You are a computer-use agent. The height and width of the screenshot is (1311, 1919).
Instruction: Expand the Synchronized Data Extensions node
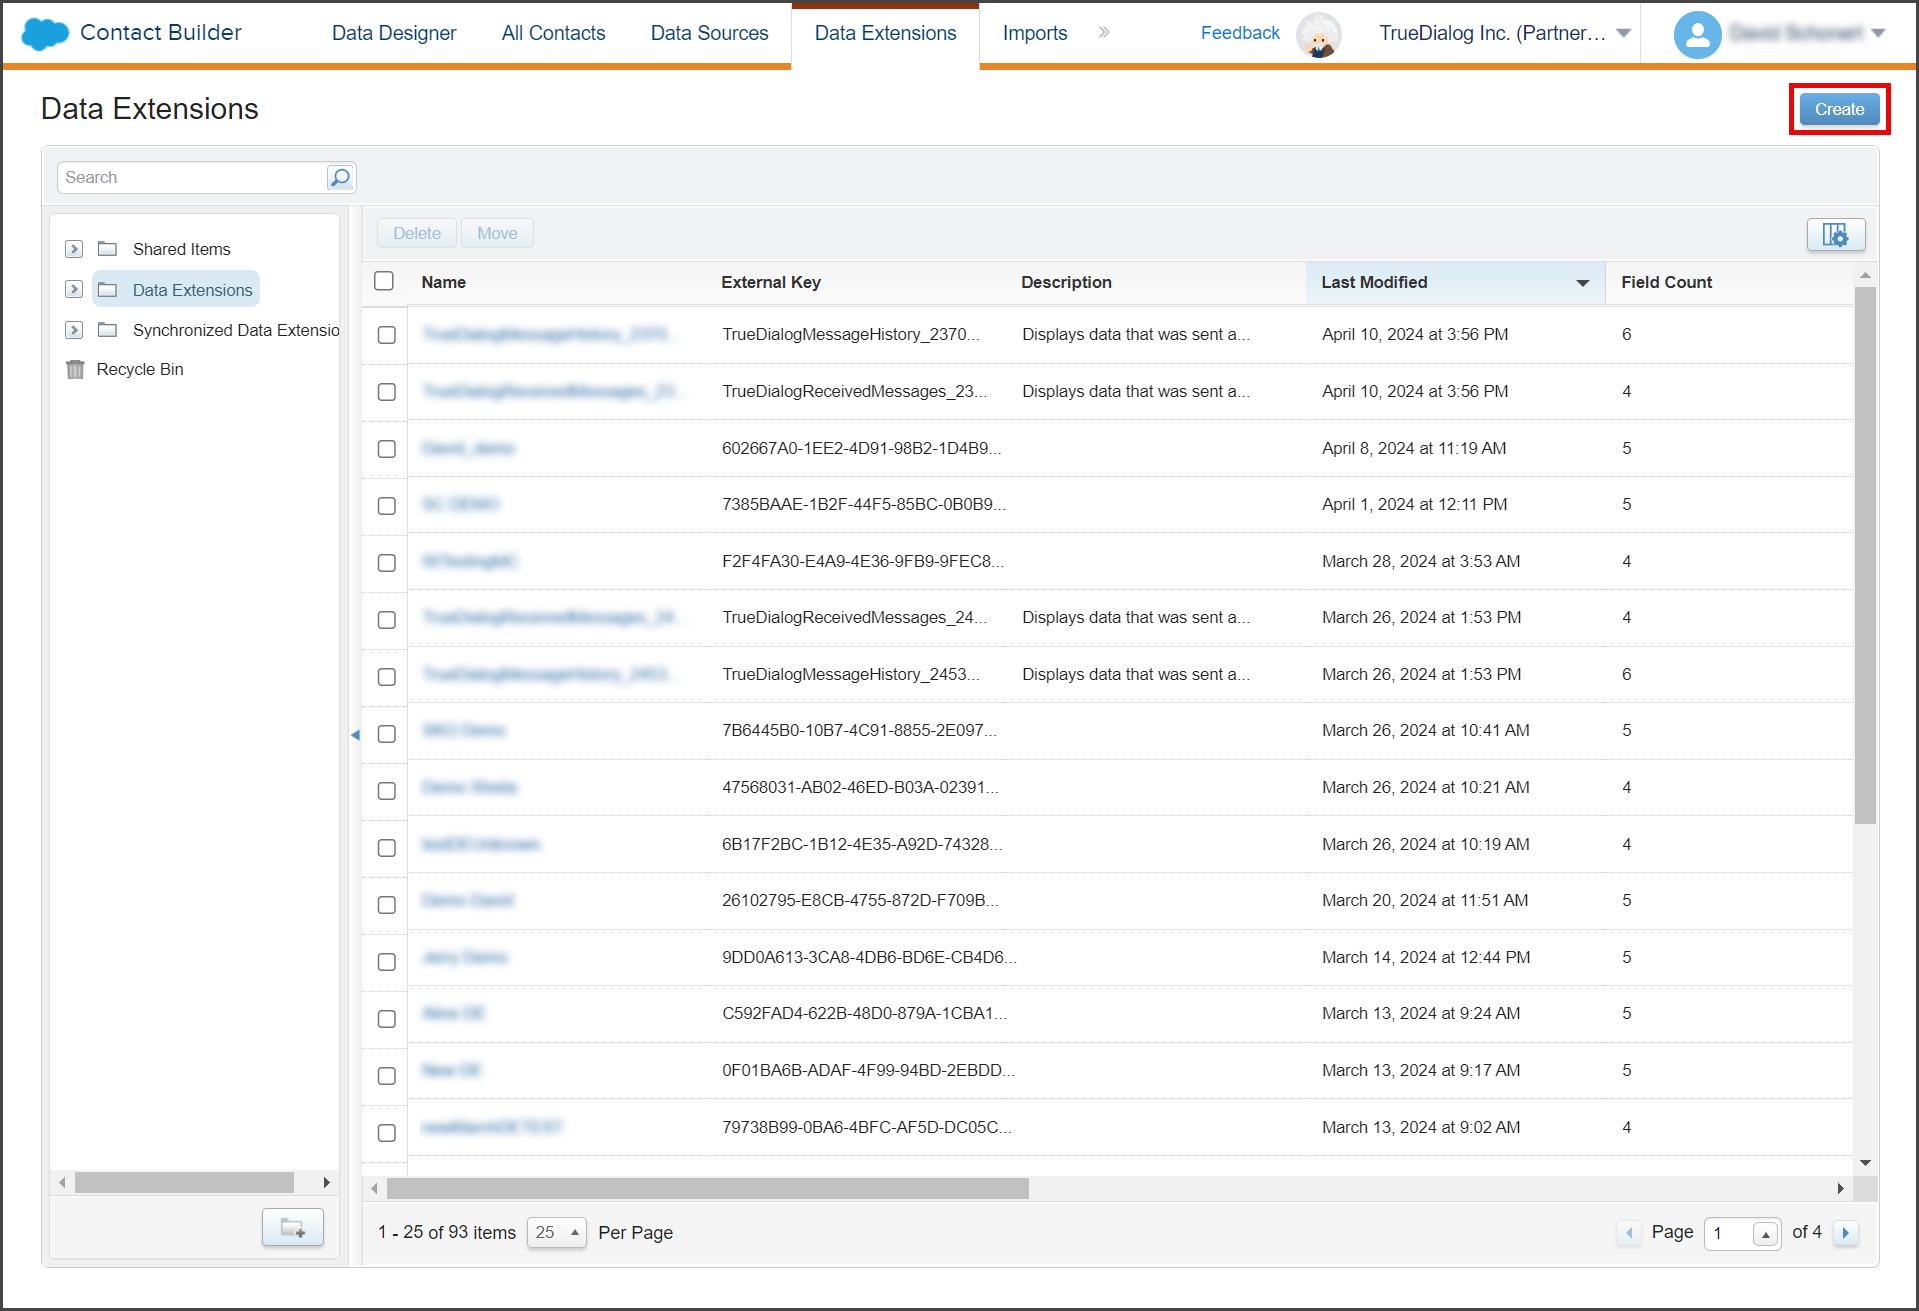(x=74, y=330)
